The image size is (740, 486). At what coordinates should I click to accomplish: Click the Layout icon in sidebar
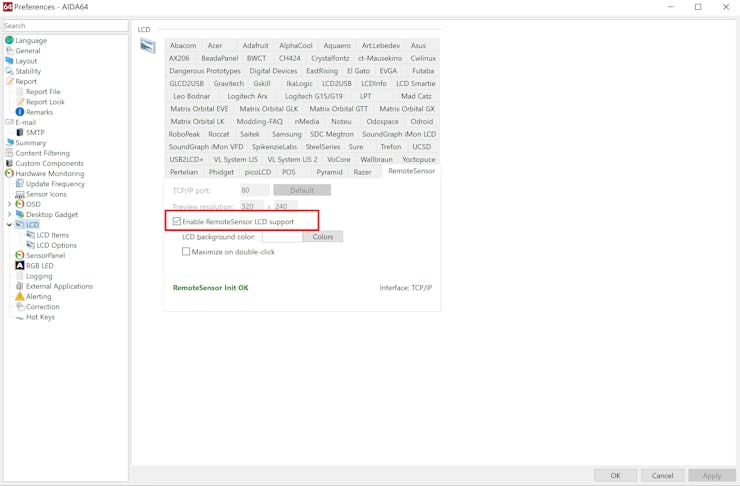pos(9,61)
